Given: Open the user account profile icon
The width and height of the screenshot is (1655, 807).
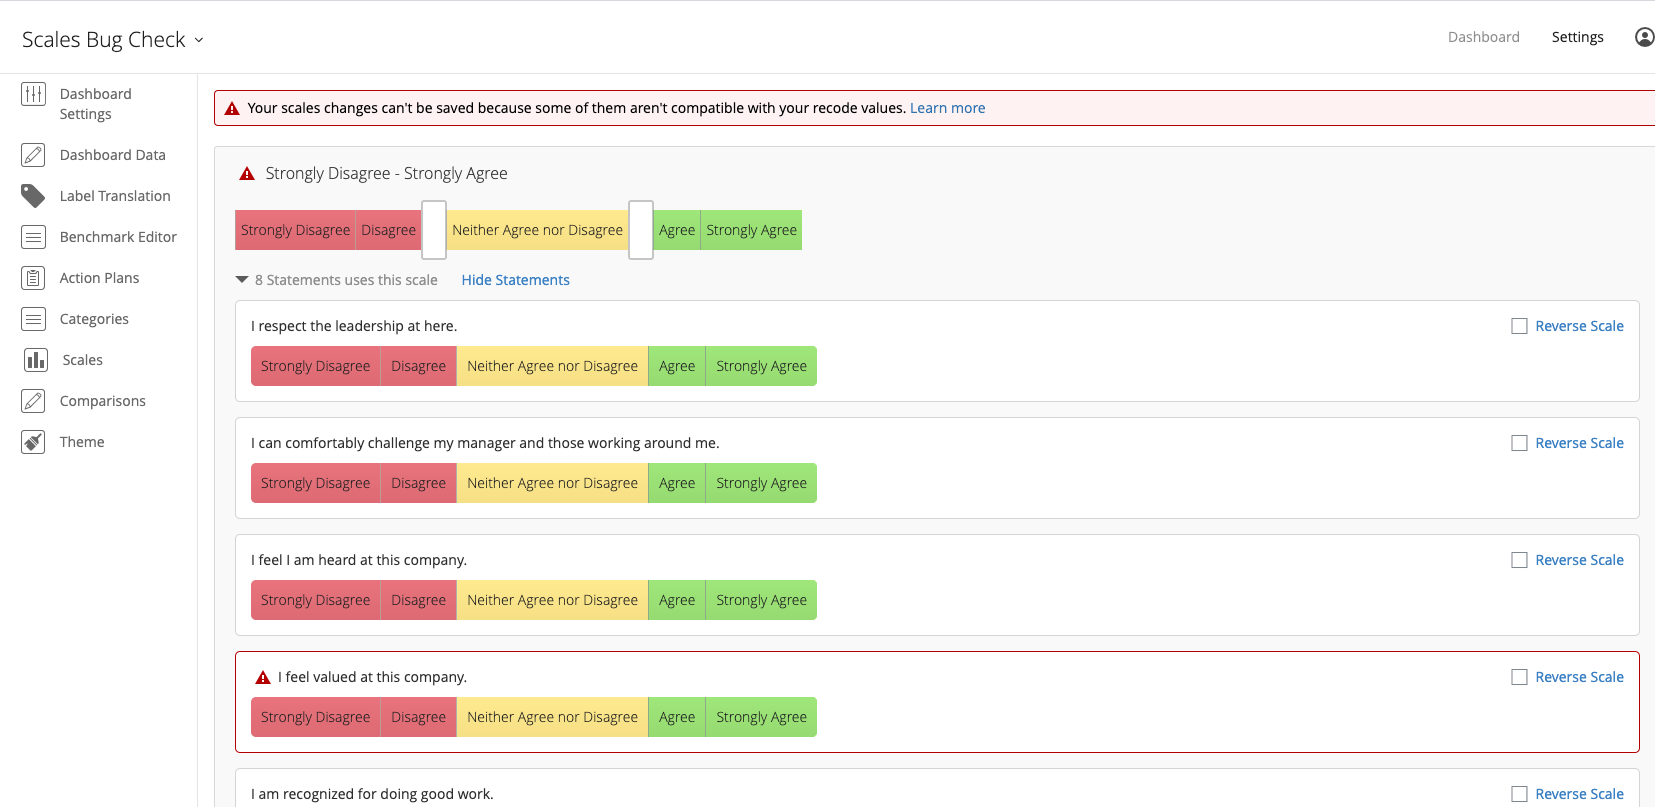Looking at the screenshot, I should (x=1644, y=37).
